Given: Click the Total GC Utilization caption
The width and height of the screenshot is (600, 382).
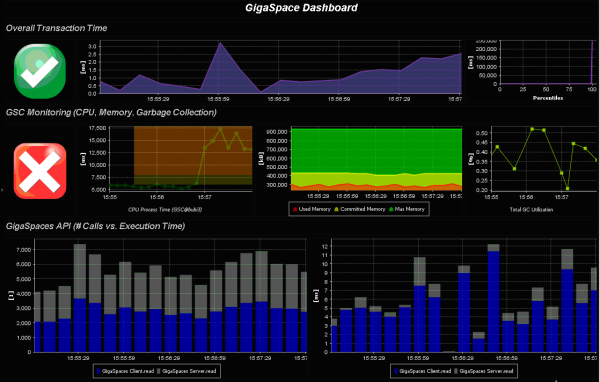Looking at the screenshot, I should point(531,209).
